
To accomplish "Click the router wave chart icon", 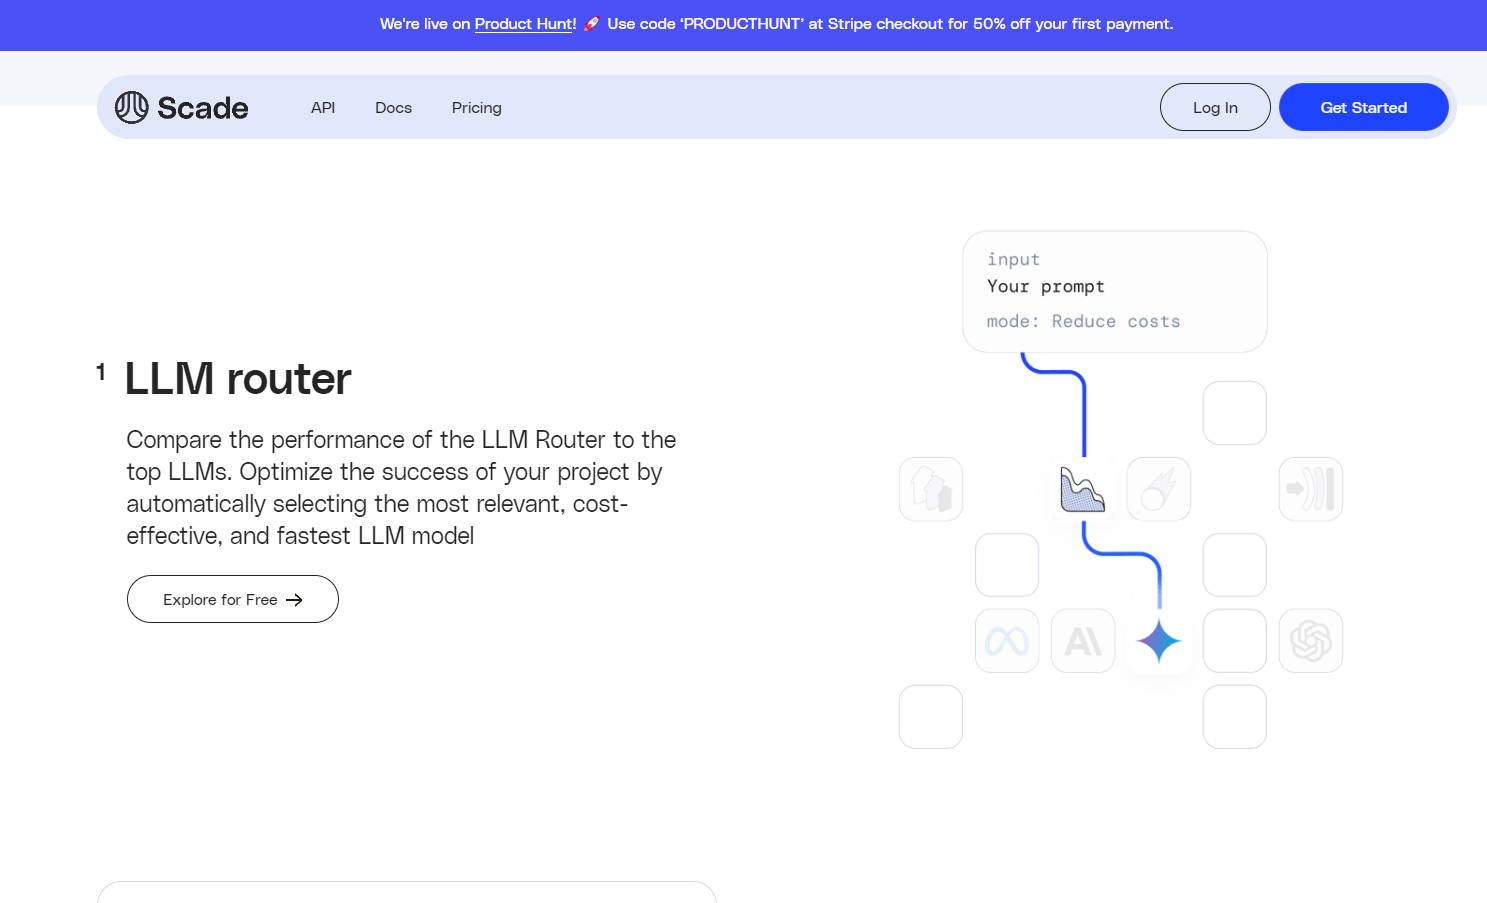I will [x=1082, y=490].
